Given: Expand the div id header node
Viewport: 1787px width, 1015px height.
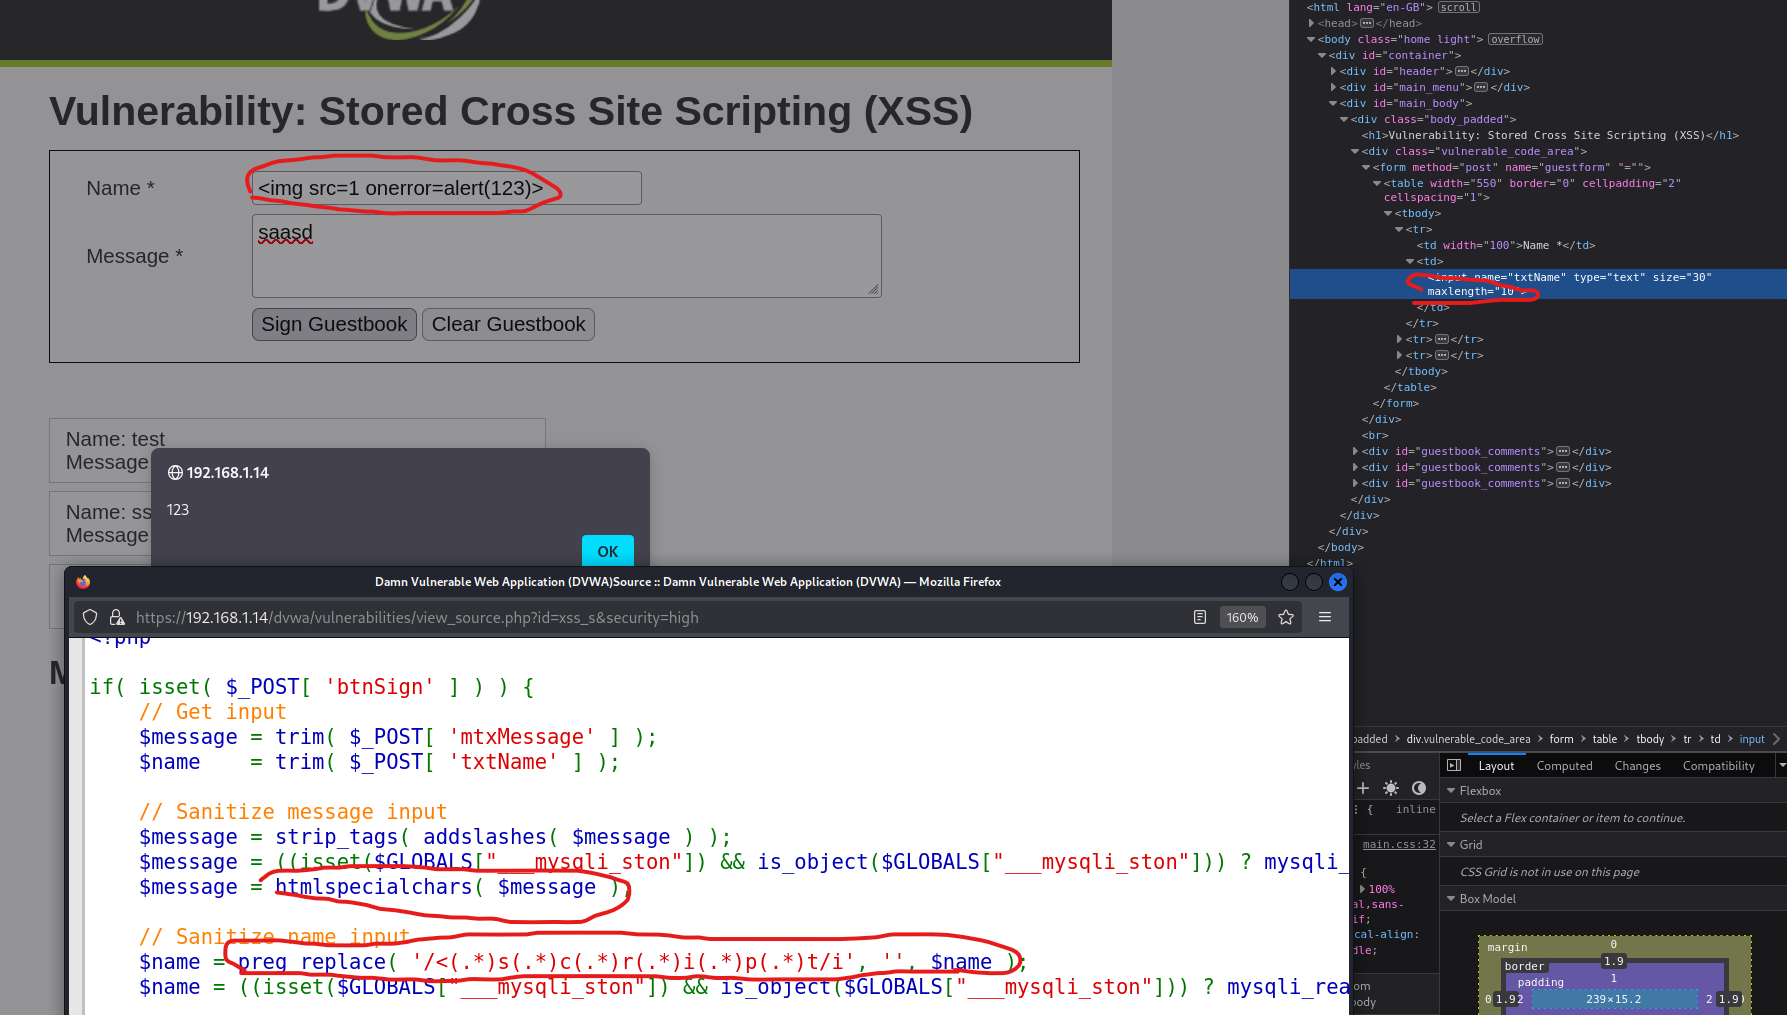Looking at the screenshot, I should tap(1333, 71).
